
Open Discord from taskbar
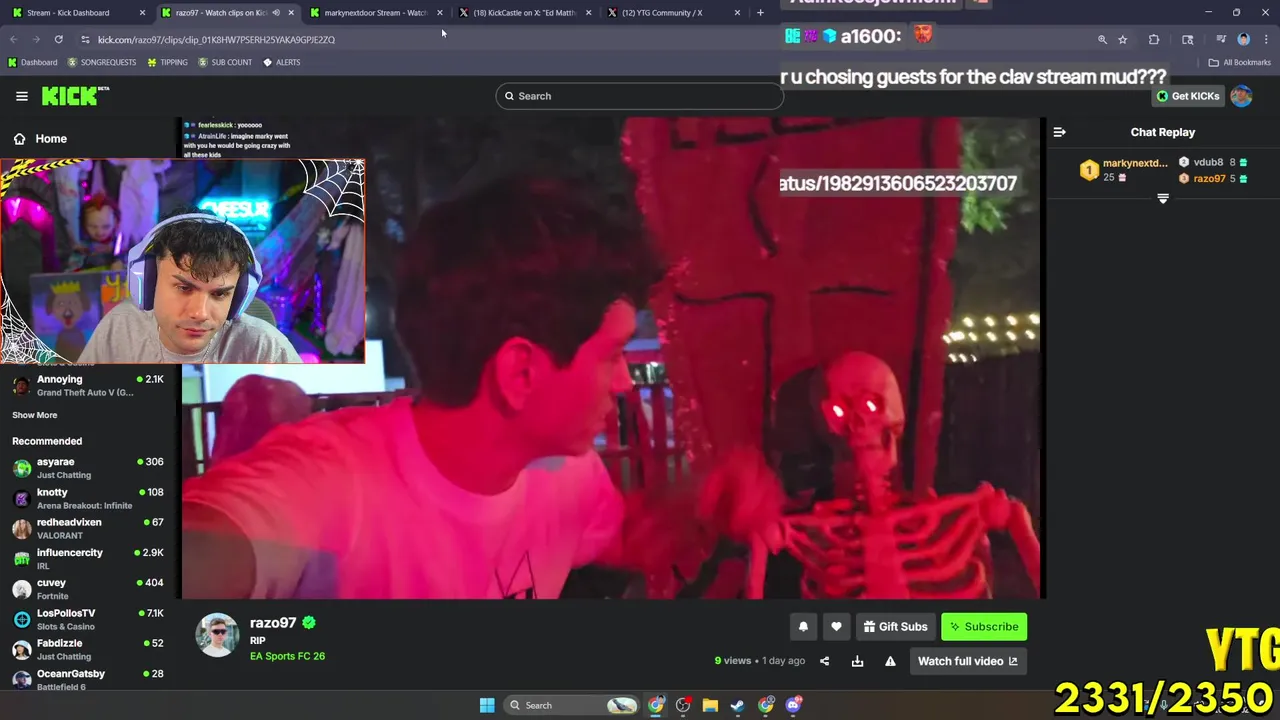tap(794, 705)
